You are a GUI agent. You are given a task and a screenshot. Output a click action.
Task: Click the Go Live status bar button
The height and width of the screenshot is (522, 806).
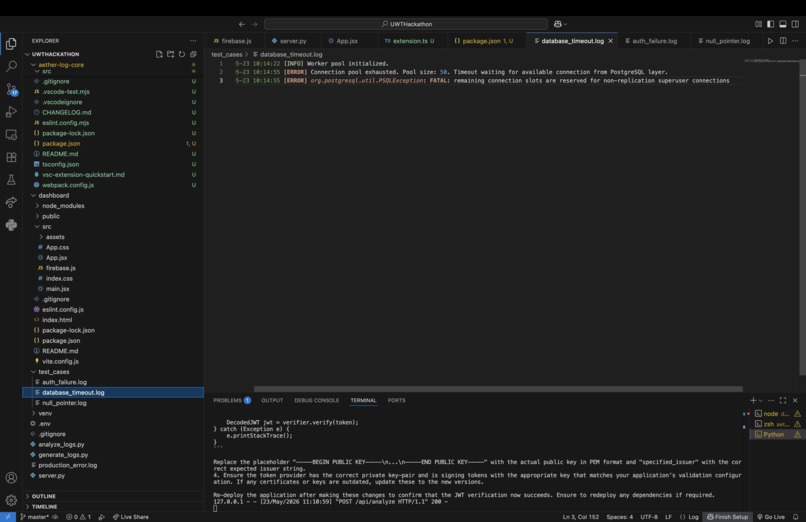[x=771, y=517]
